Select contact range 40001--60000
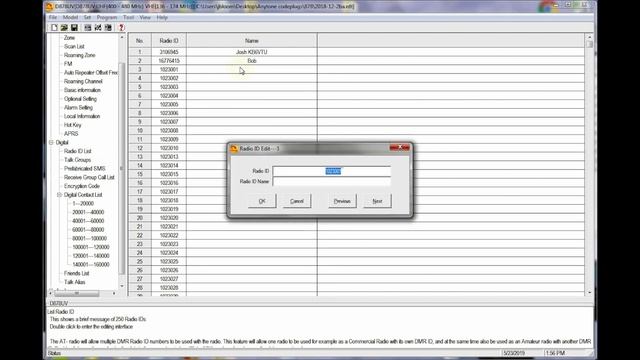 pos(88,221)
